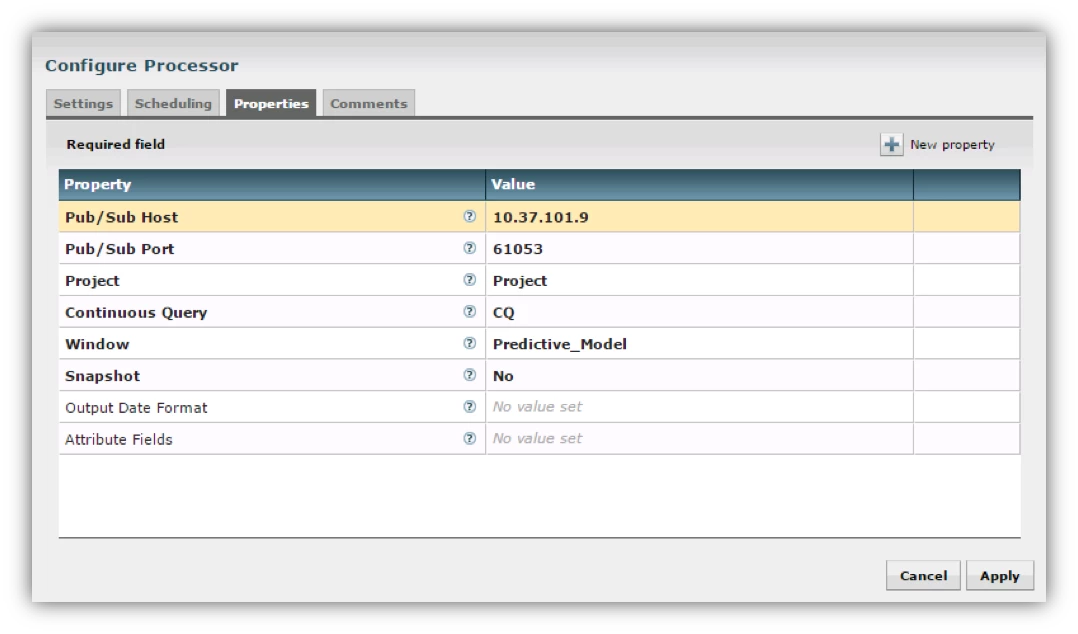Select the Properties tab

271,103
